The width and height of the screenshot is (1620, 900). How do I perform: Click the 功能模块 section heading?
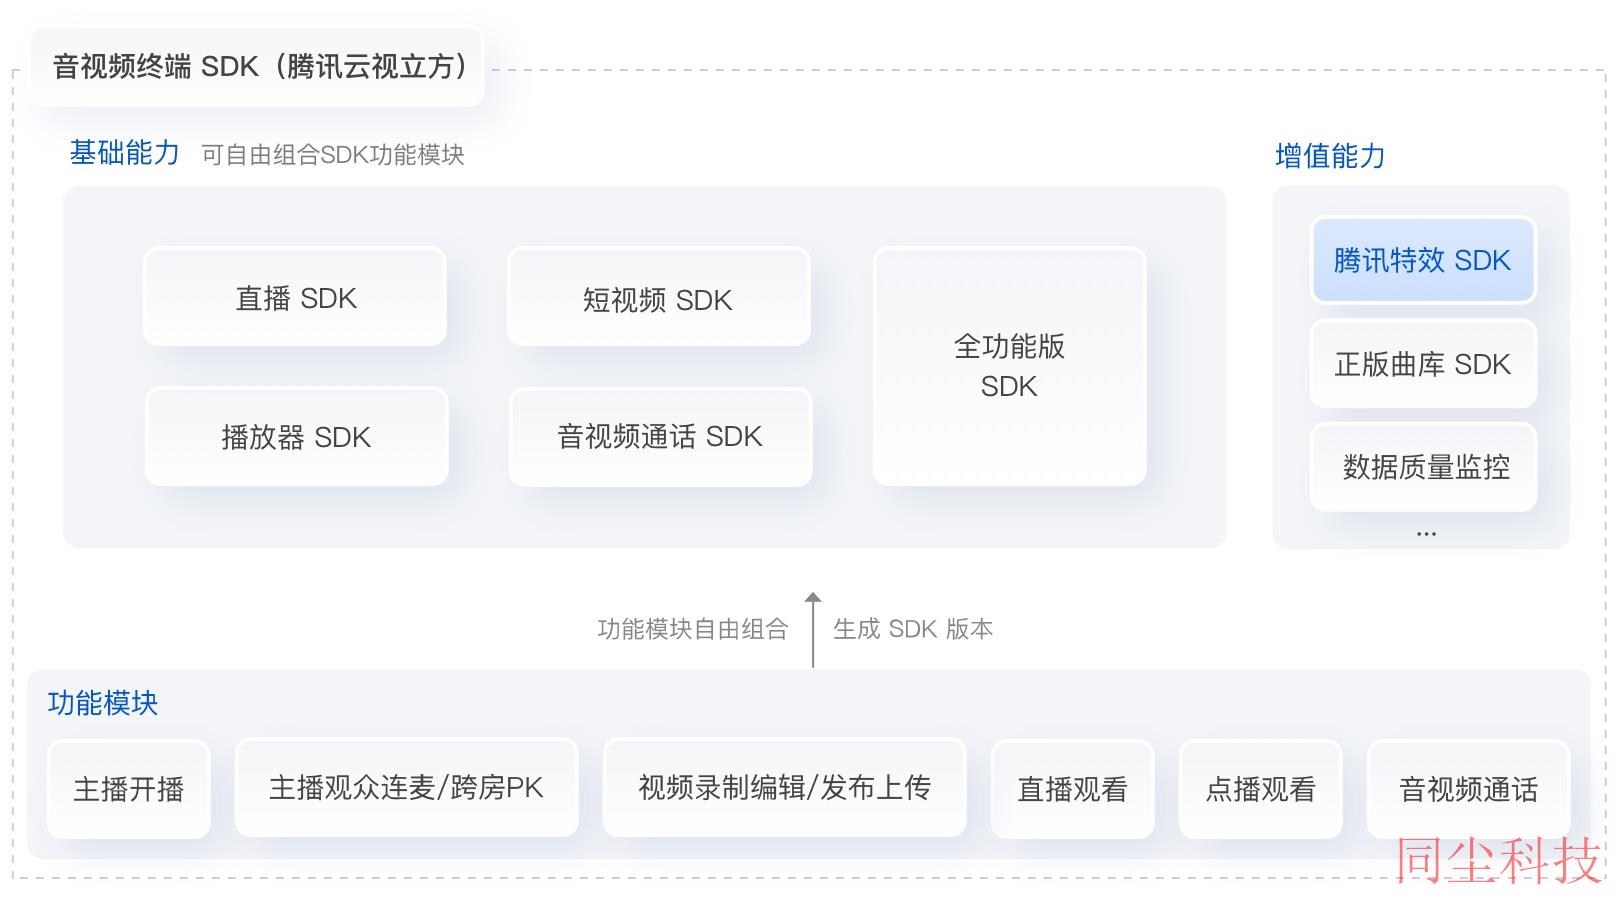pyautogui.click(x=103, y=703)
